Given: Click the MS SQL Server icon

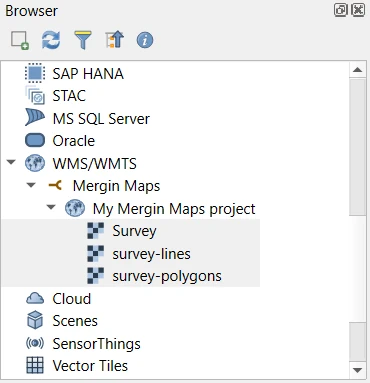Looking at the screenshot, I should 35,118.
